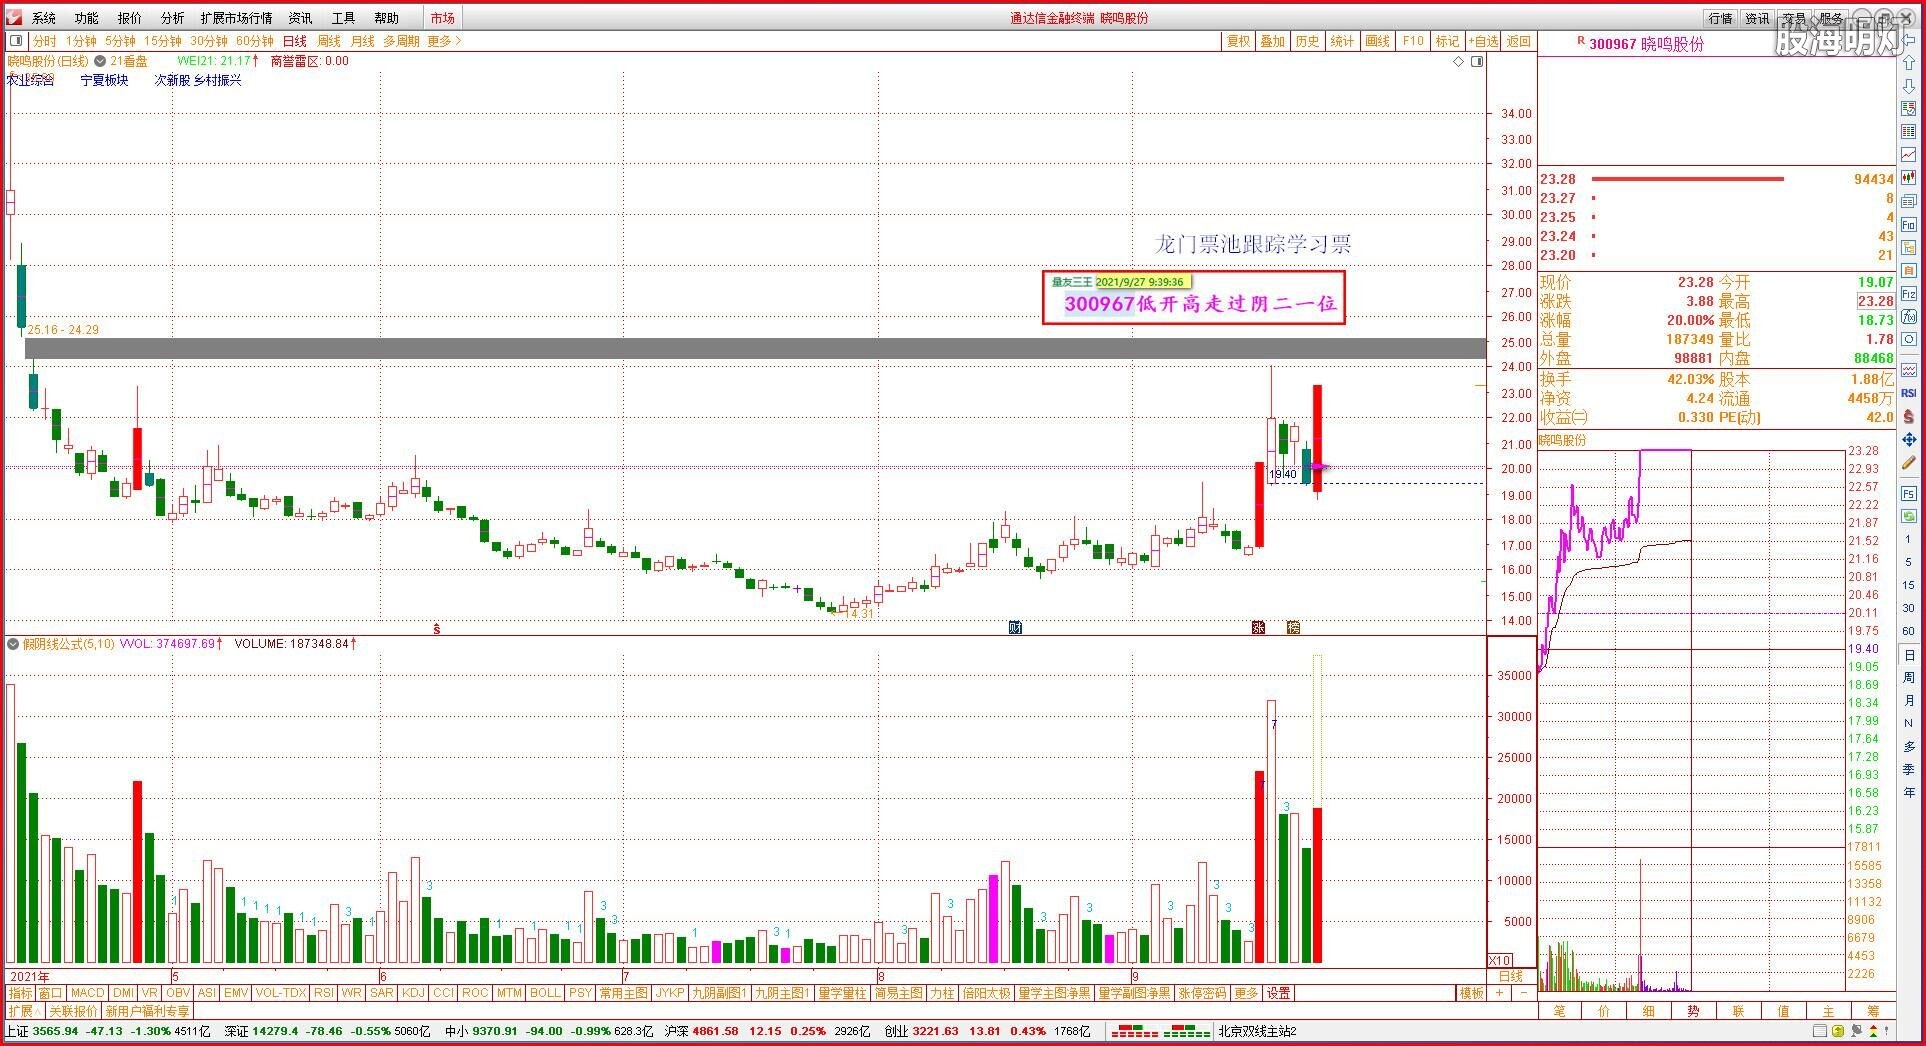Click the 设置 settings button at bottom
The image size is (1926, 1046).
(x=1279, y=993)
